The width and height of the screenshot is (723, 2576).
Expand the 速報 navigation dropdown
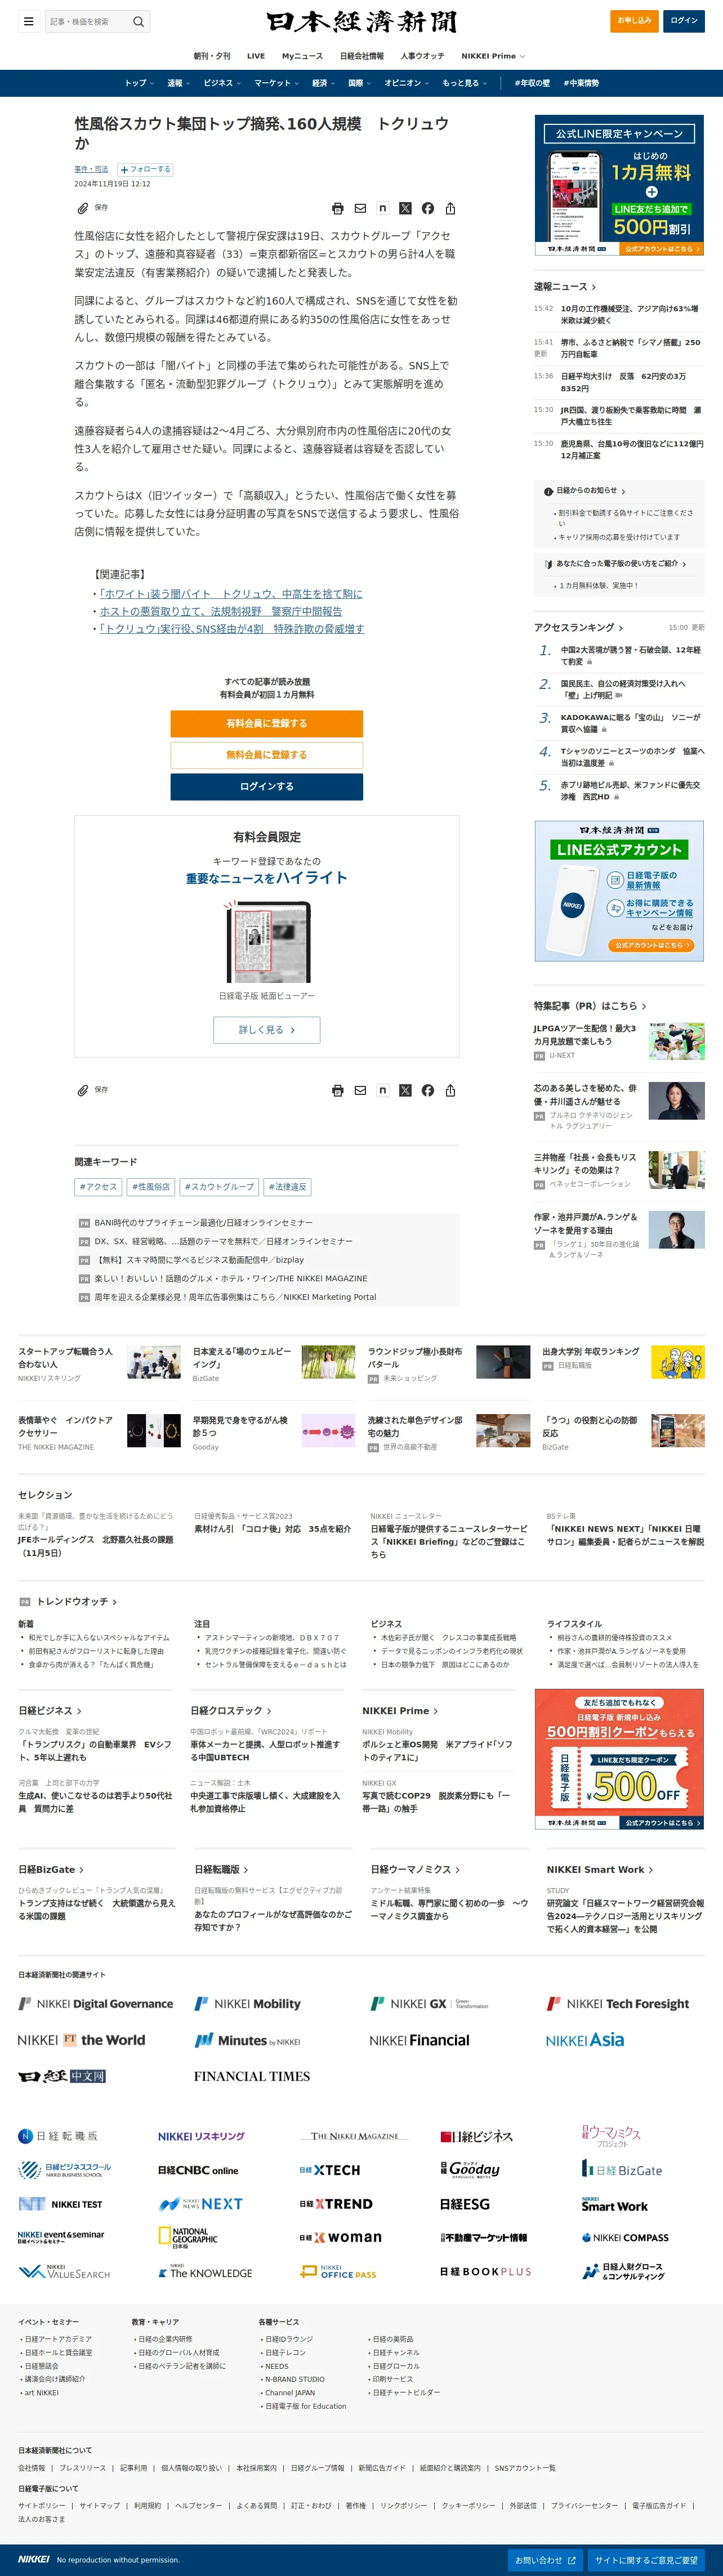point(179,83)
